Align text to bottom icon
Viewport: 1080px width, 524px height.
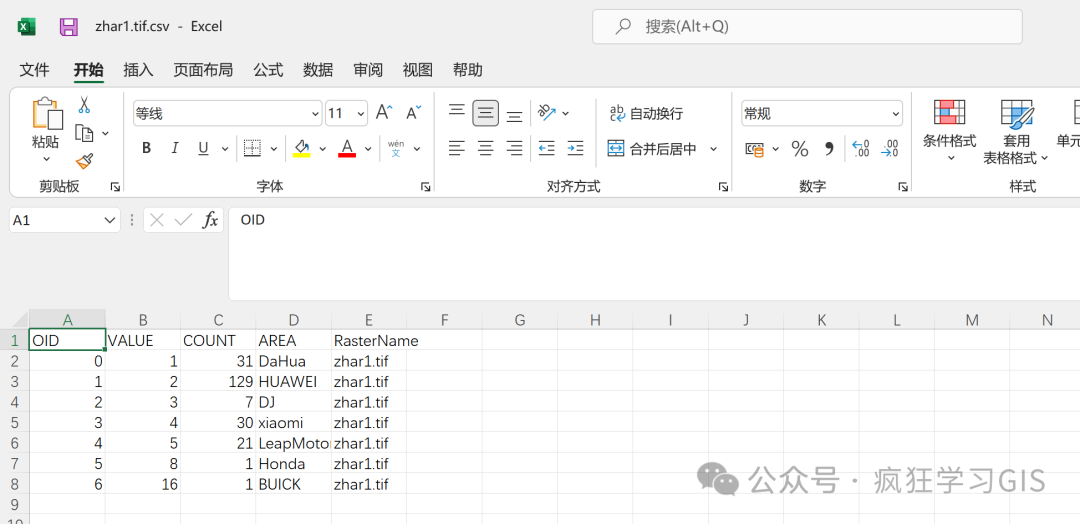(x=514, y=116)
